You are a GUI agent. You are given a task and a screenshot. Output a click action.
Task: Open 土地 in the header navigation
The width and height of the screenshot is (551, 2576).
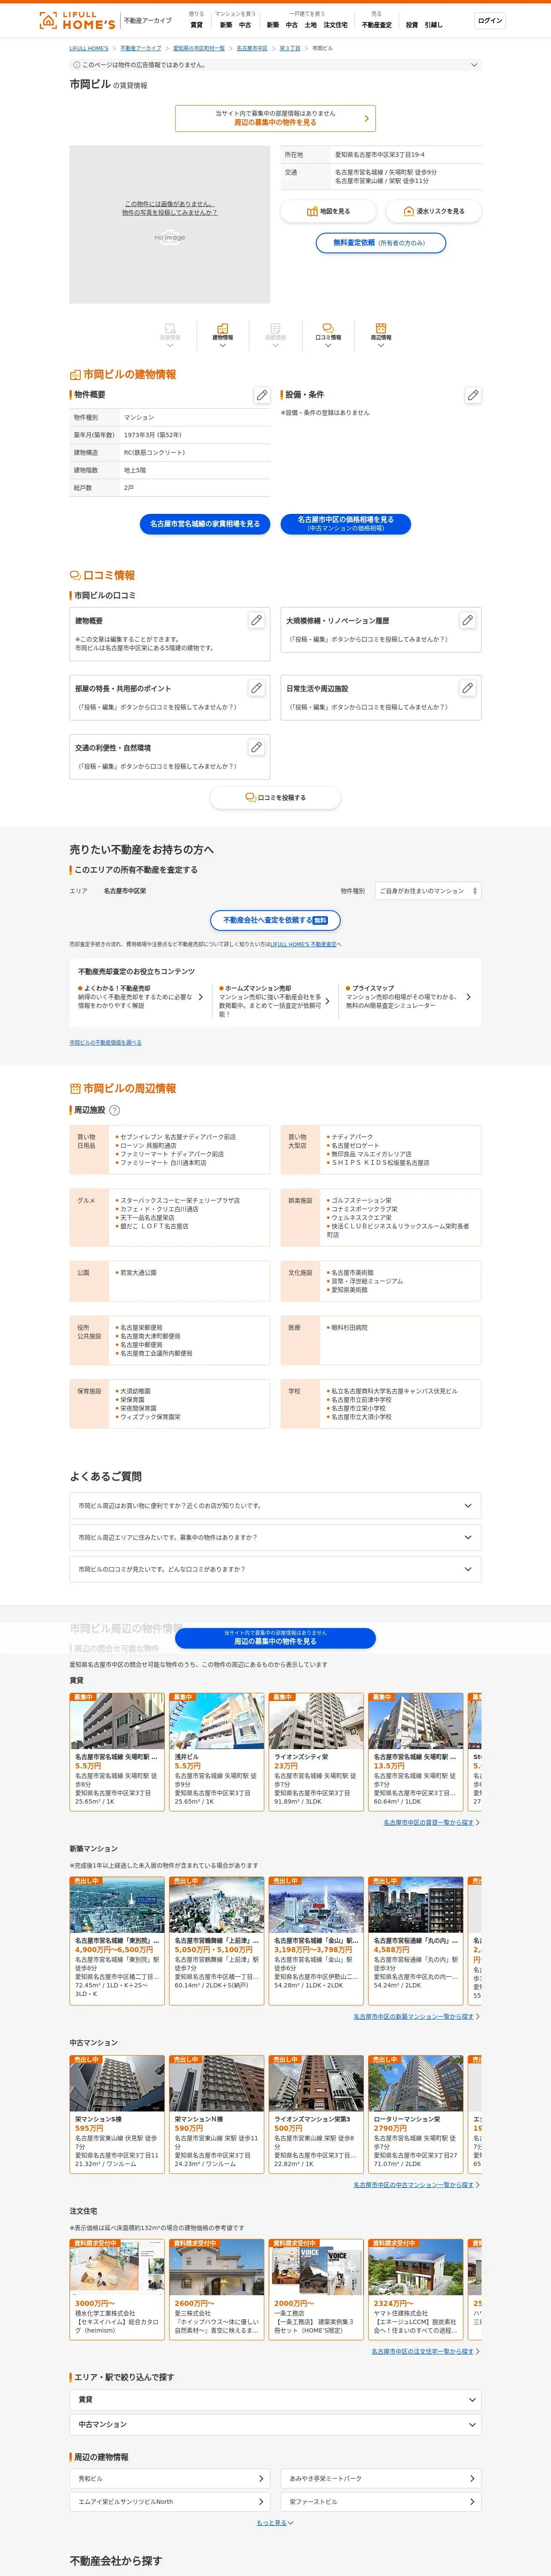click(x=311, y=25)
